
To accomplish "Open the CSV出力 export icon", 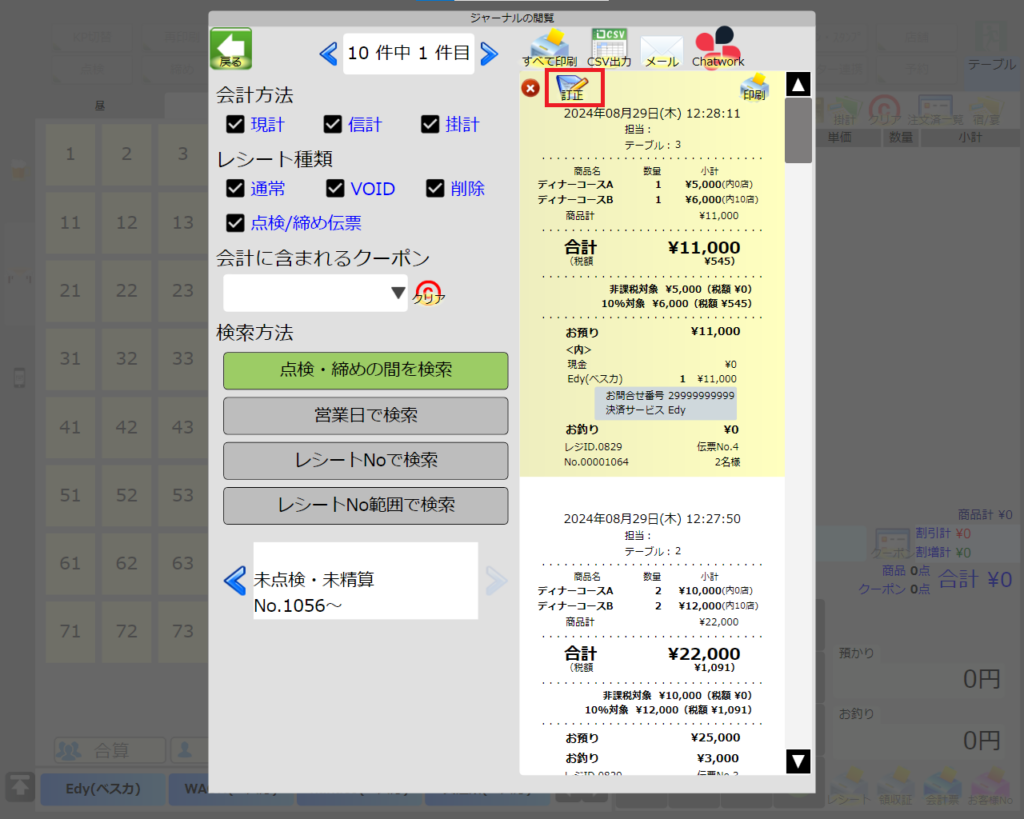I will (x=609, y=48).
